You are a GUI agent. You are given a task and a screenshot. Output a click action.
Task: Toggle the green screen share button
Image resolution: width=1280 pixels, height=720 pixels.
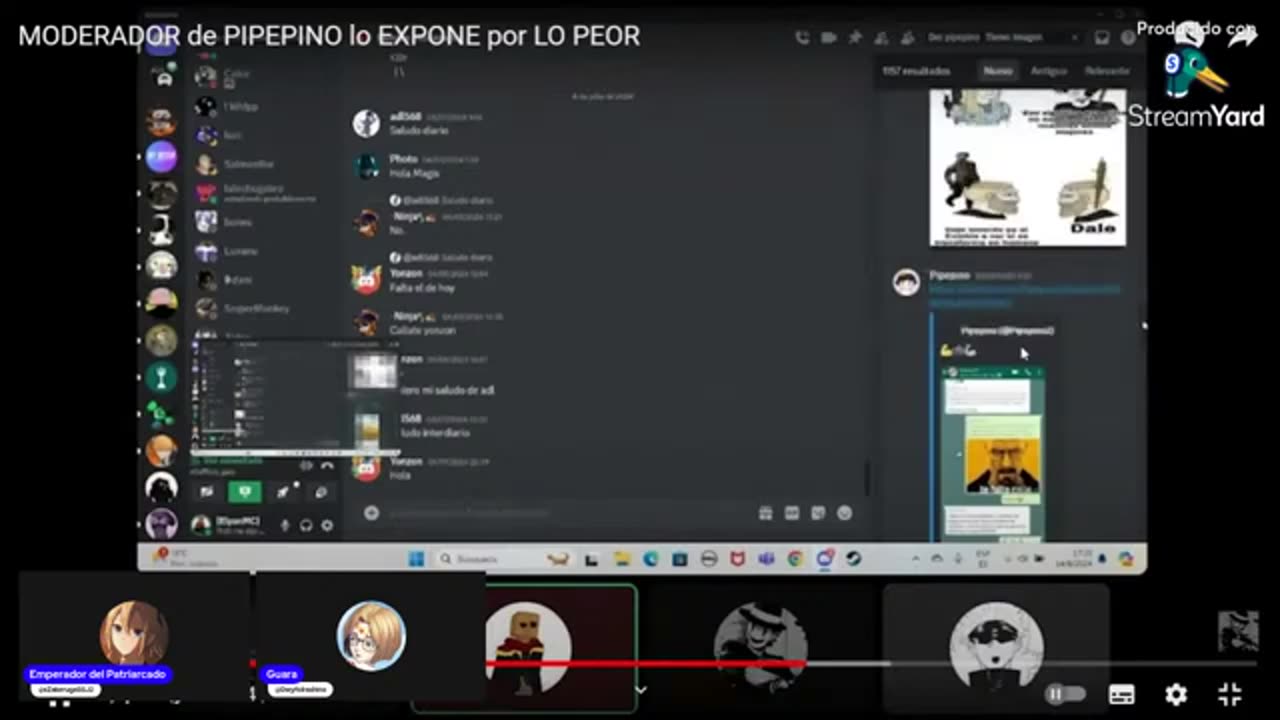pyautogui.click(x=245, y=491)
